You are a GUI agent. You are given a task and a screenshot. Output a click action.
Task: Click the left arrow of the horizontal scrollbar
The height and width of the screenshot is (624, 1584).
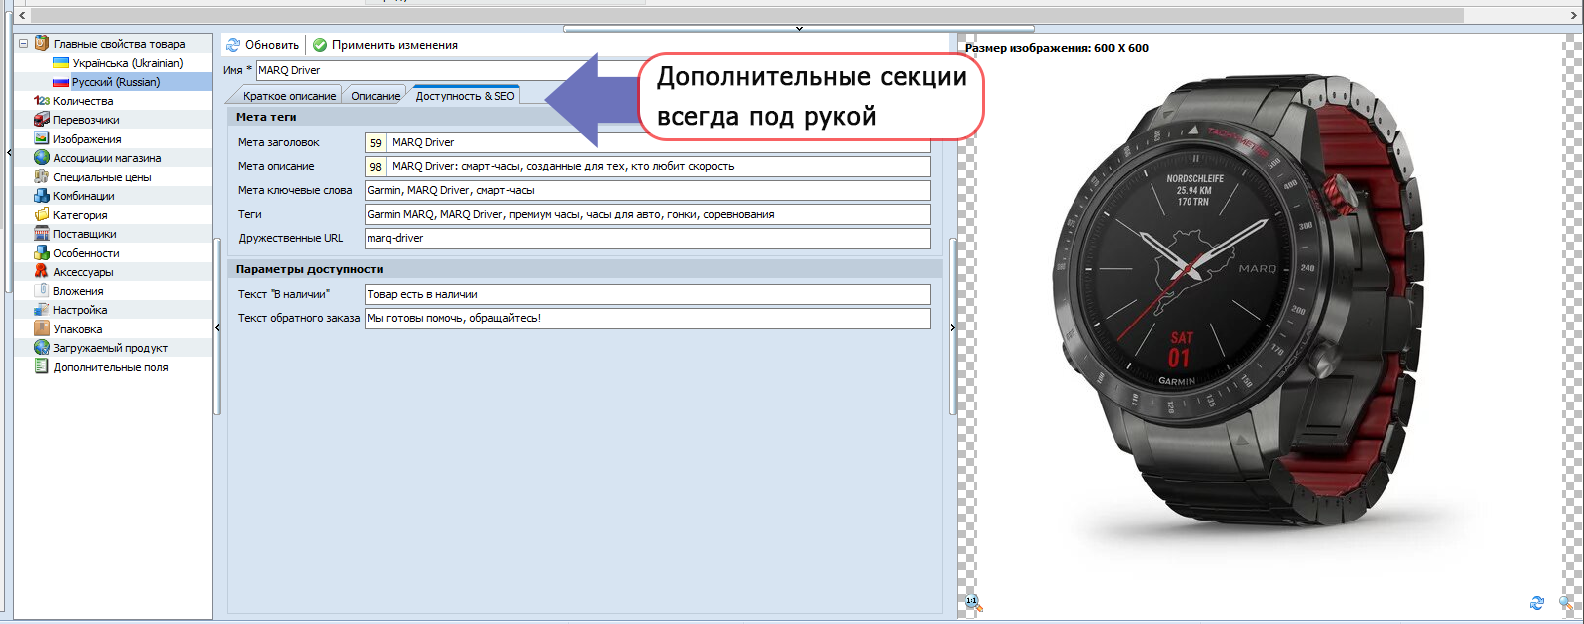tap(23, 15)
